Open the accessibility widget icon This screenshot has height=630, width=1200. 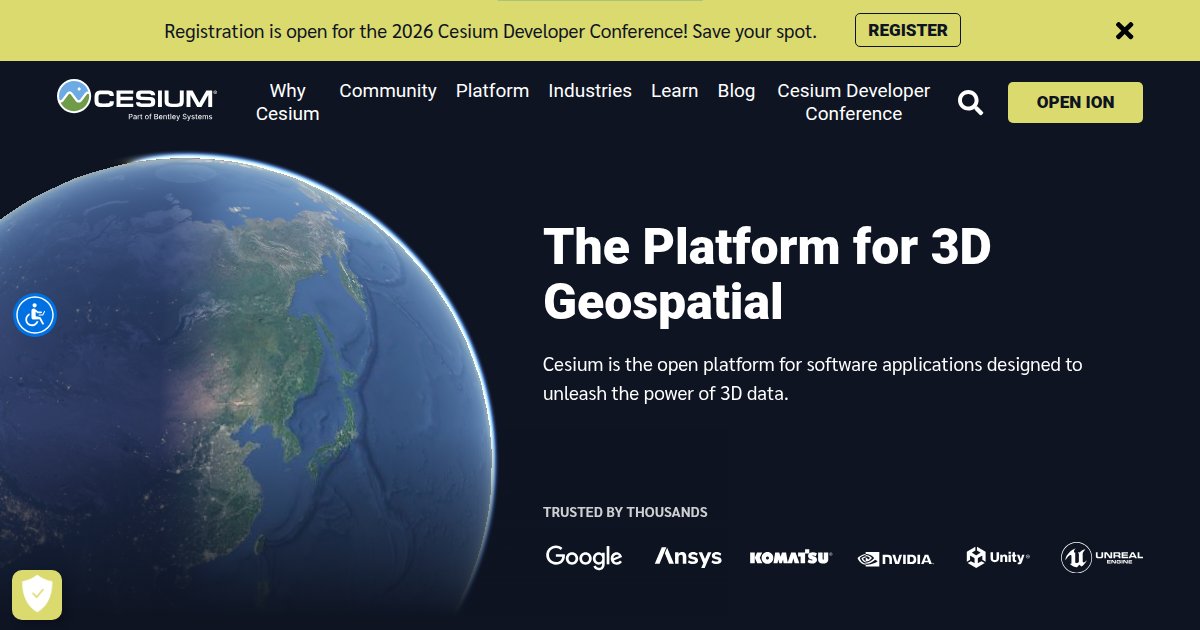[x=35, y=315]
